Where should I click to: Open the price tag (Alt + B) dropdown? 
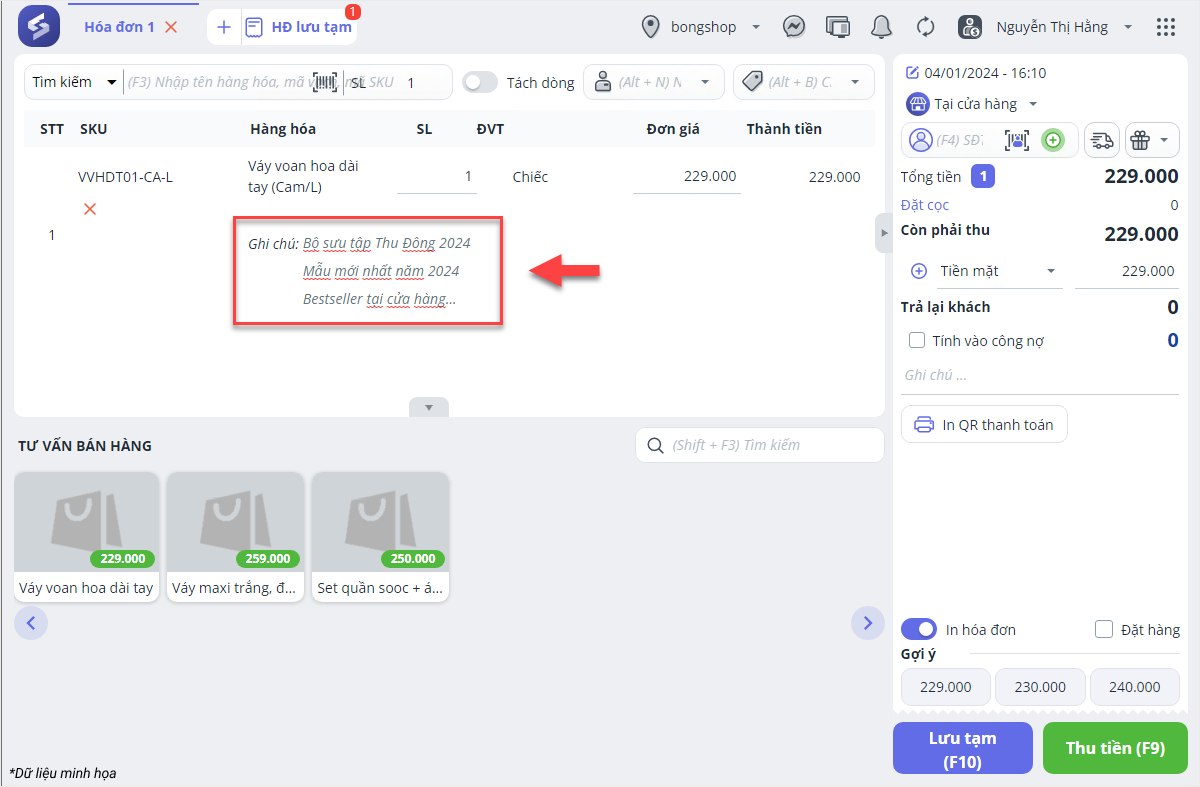pyautogui.click(x=803, y=82)
